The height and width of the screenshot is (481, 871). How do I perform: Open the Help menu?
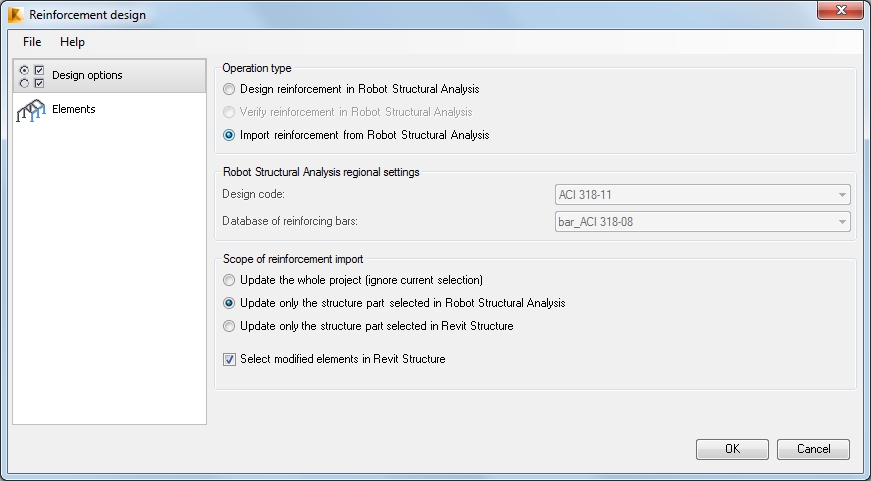(x=72, y=42)
